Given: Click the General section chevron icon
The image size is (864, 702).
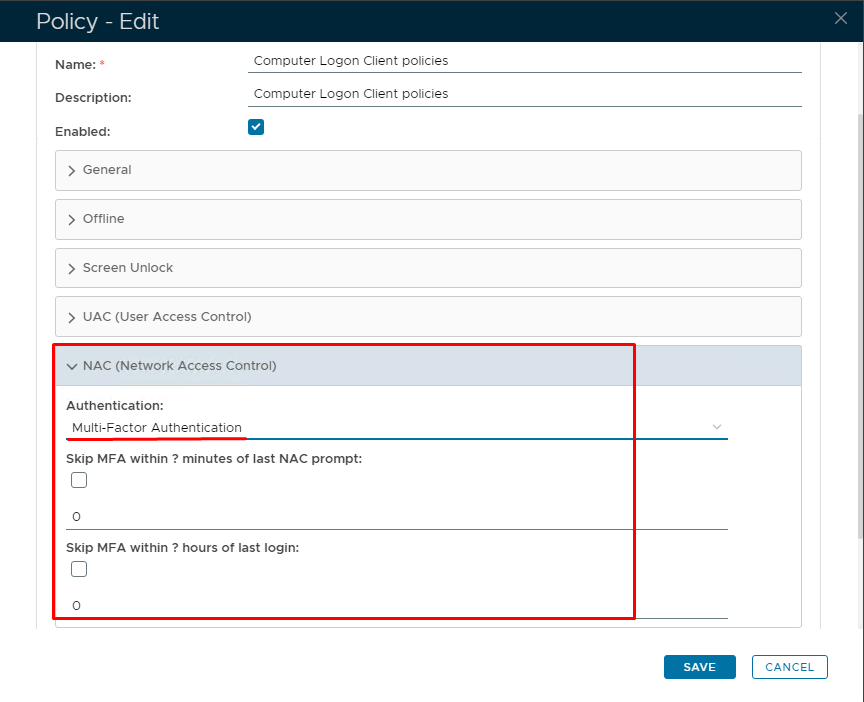Looking at the screenshot, I should [x=72, y=171].
